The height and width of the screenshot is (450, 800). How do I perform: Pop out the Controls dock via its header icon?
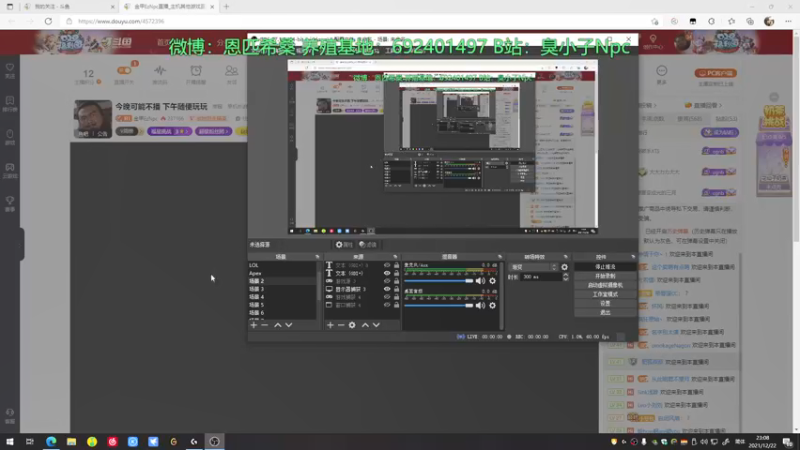(x=633, y=257)
